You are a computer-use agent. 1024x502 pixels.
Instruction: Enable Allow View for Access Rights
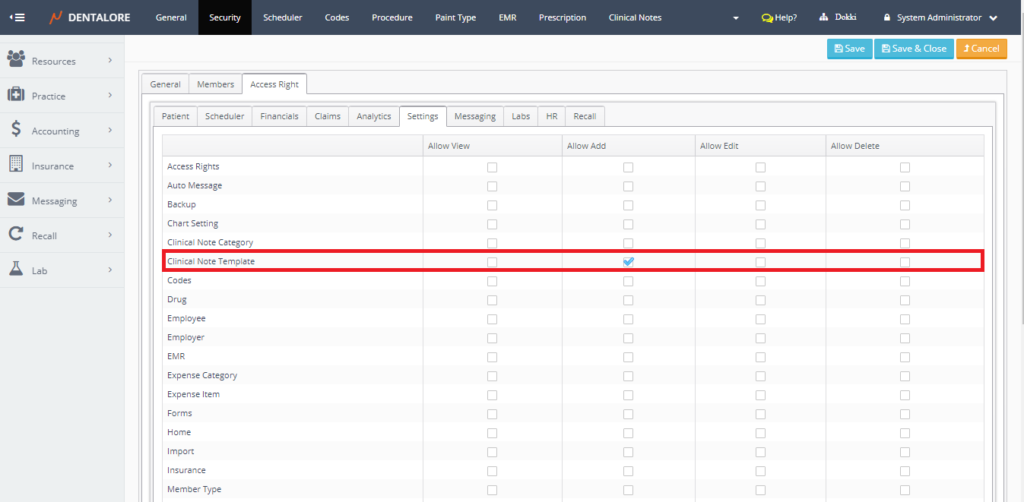tap(491, 167)
